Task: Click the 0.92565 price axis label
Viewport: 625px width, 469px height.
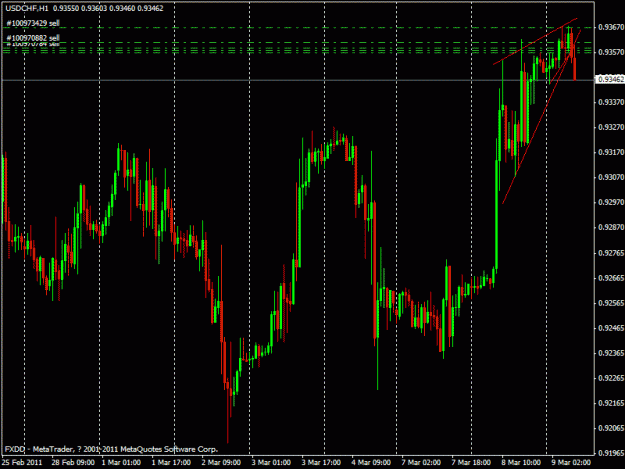Action: (611, 303)
